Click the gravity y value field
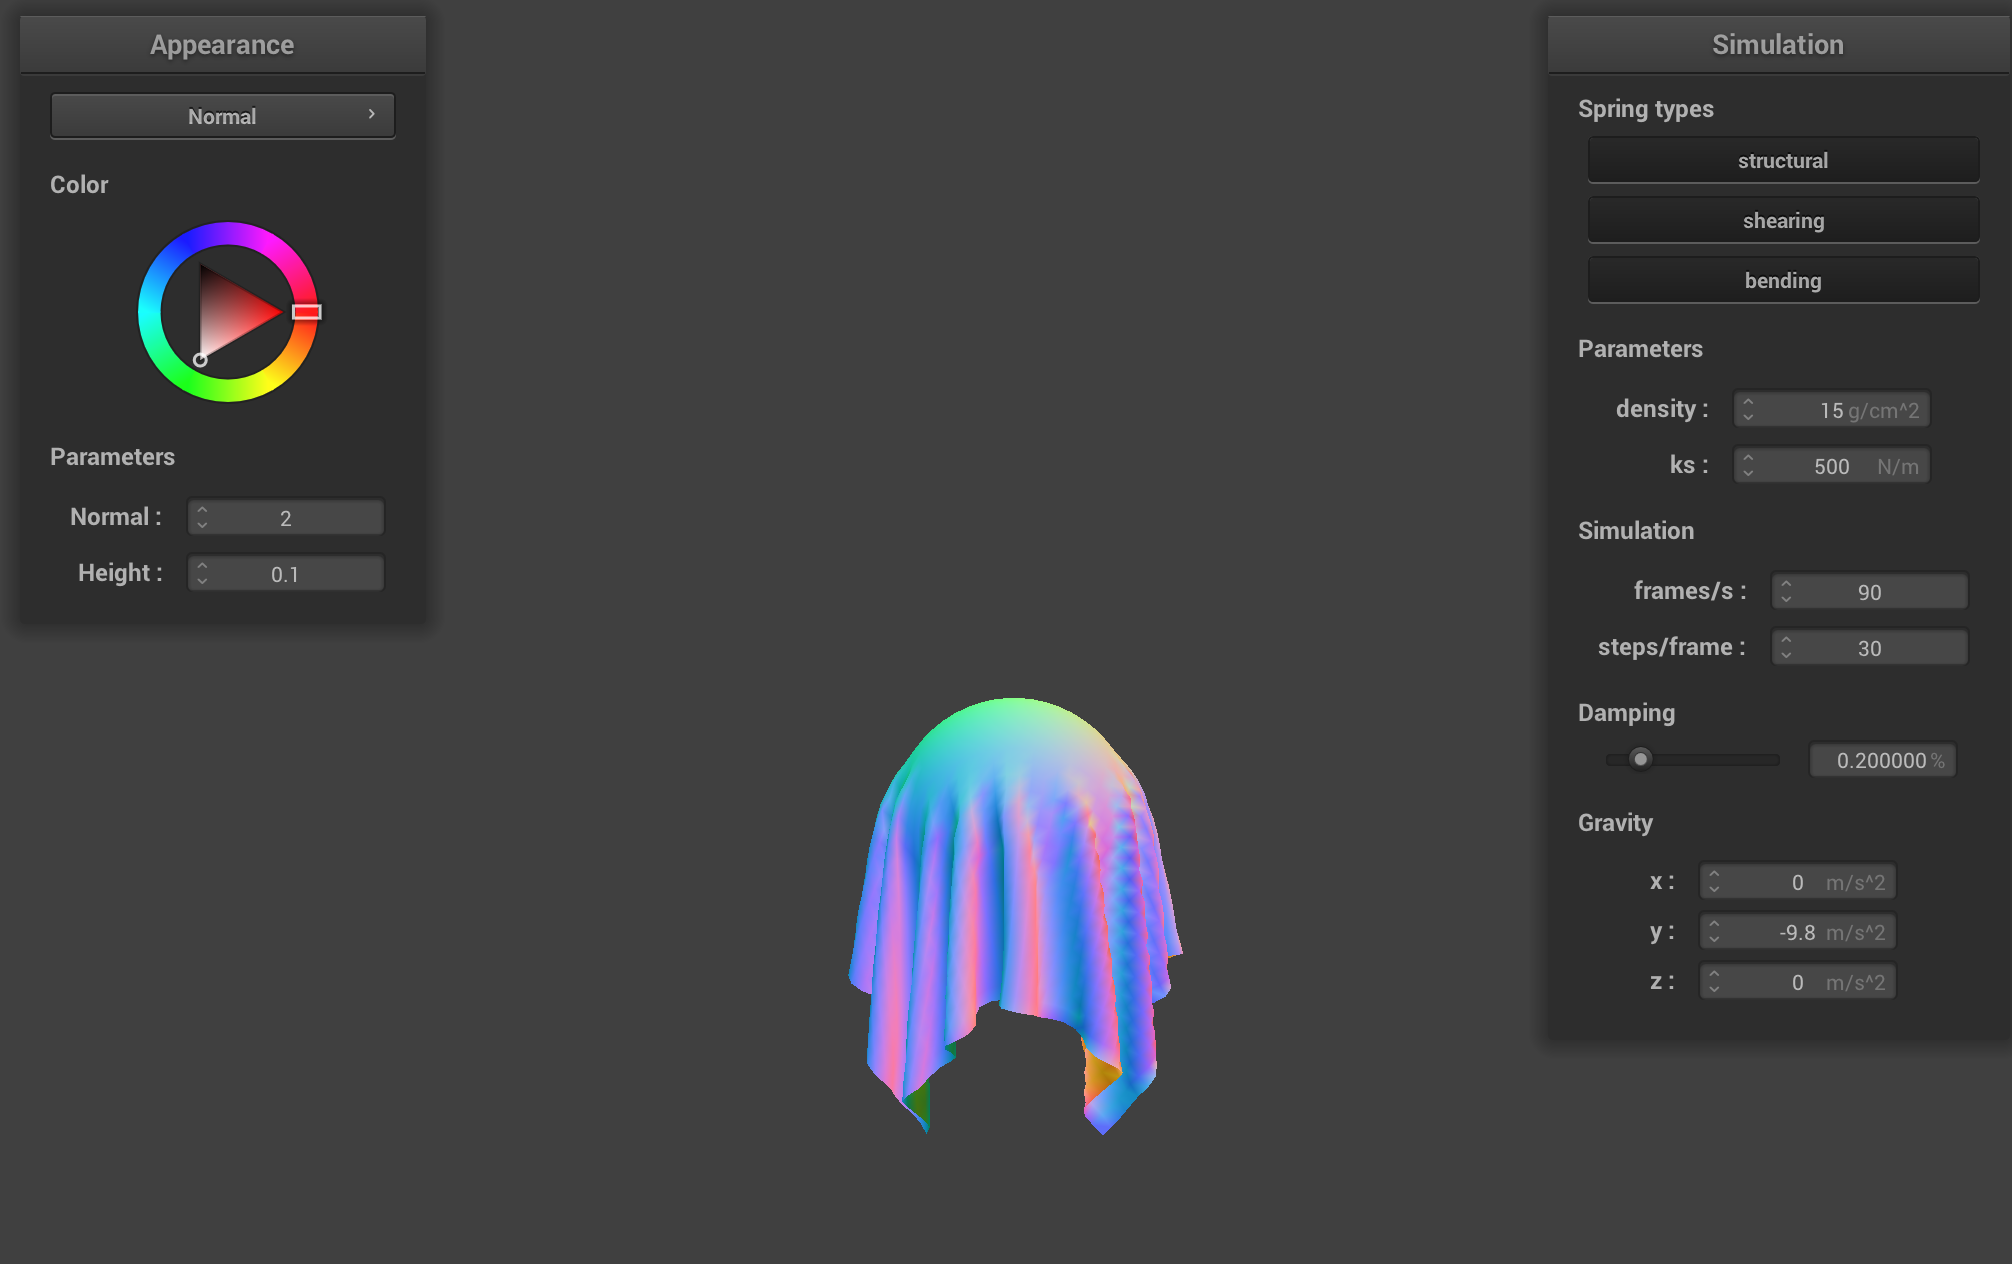 [x=1797, y=932]
